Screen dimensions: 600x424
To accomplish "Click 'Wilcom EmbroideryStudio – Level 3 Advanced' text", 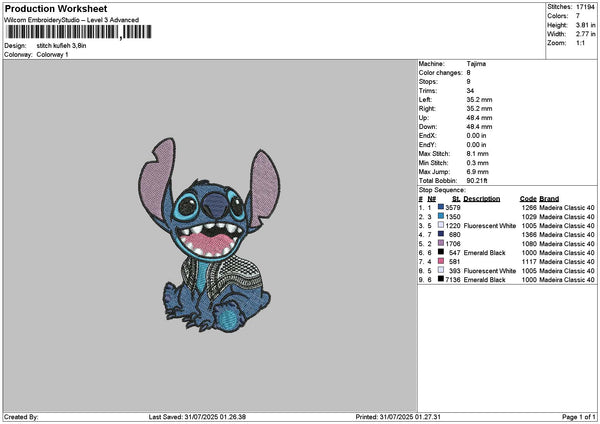I will click(x=72, y=20).
